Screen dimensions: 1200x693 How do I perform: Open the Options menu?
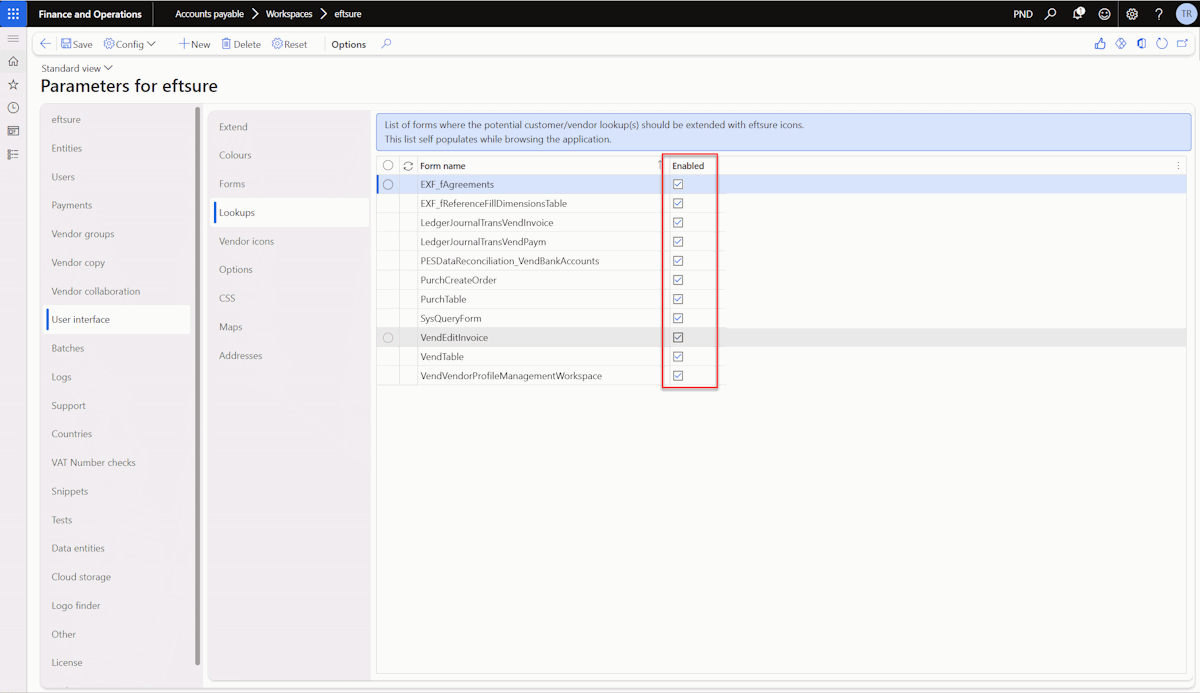[349, 44]
